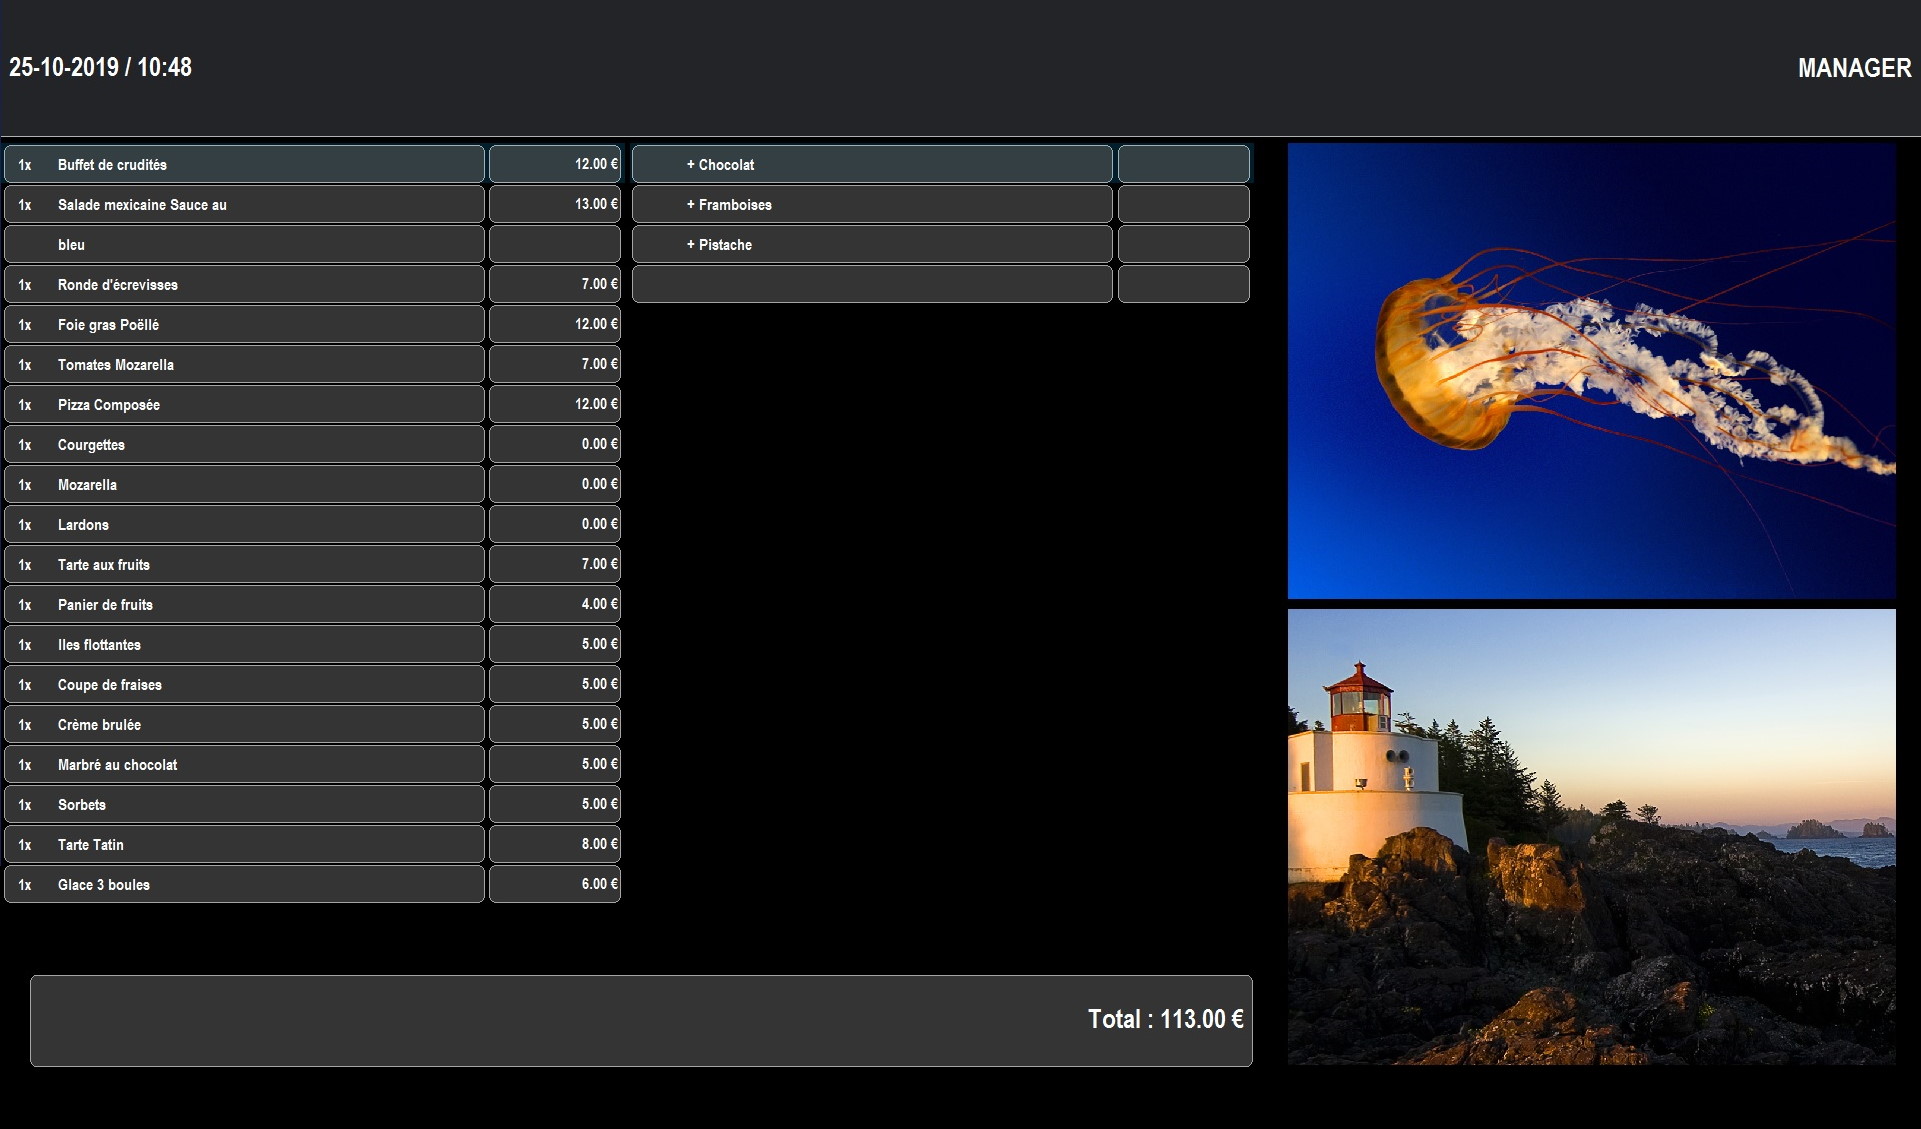Select the Courgettes topping row
The image size is (1921, 1129).
(x=245, y=444)
